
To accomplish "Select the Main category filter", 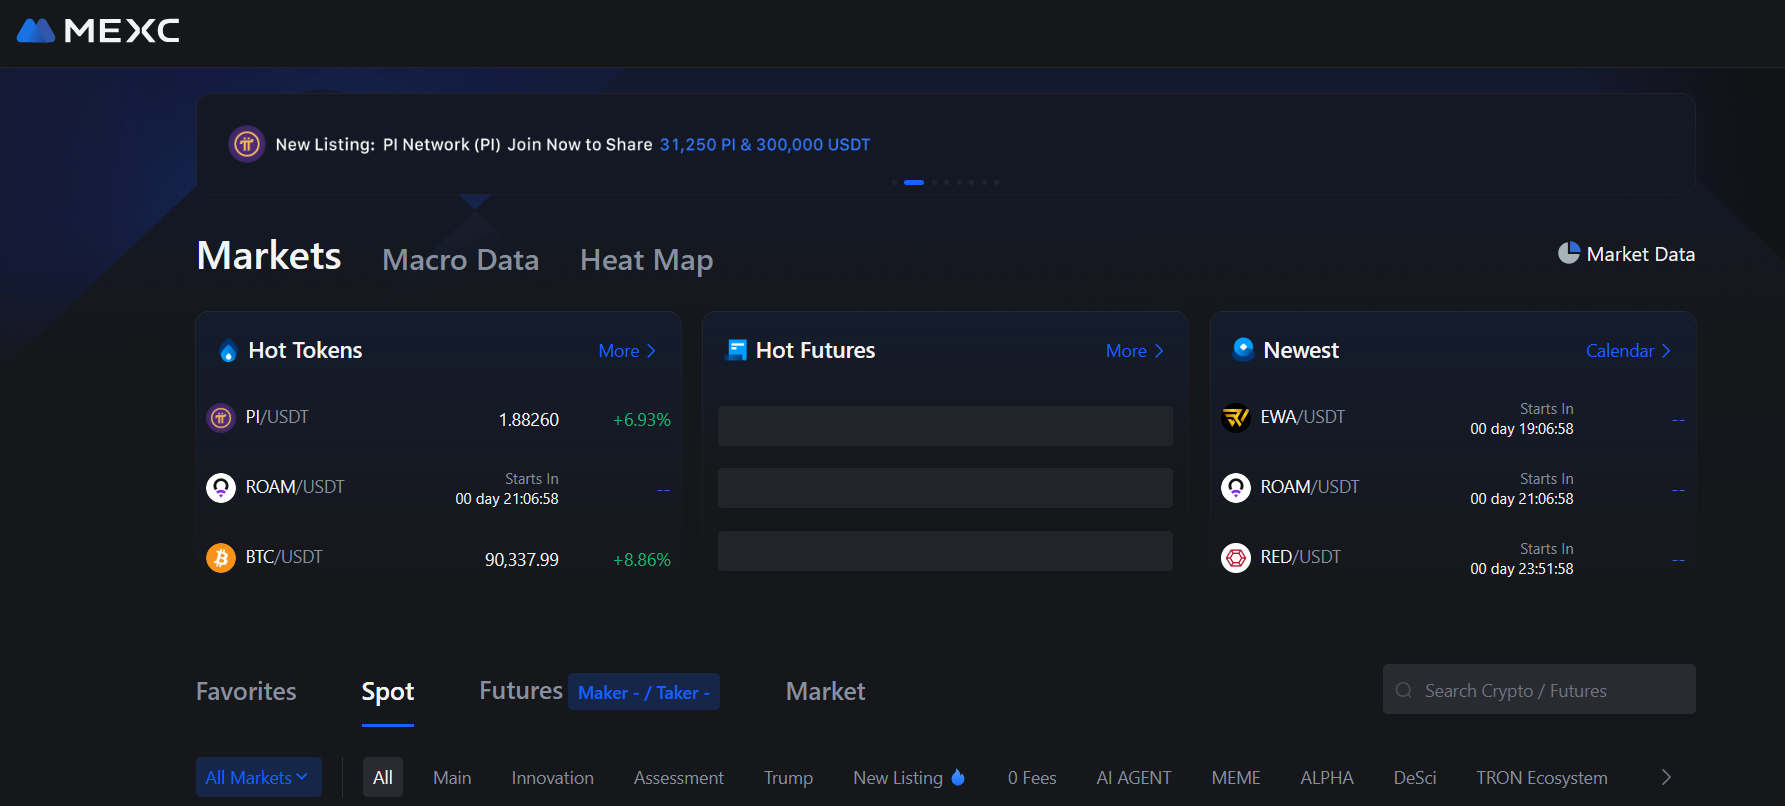I will click(452, 777).
